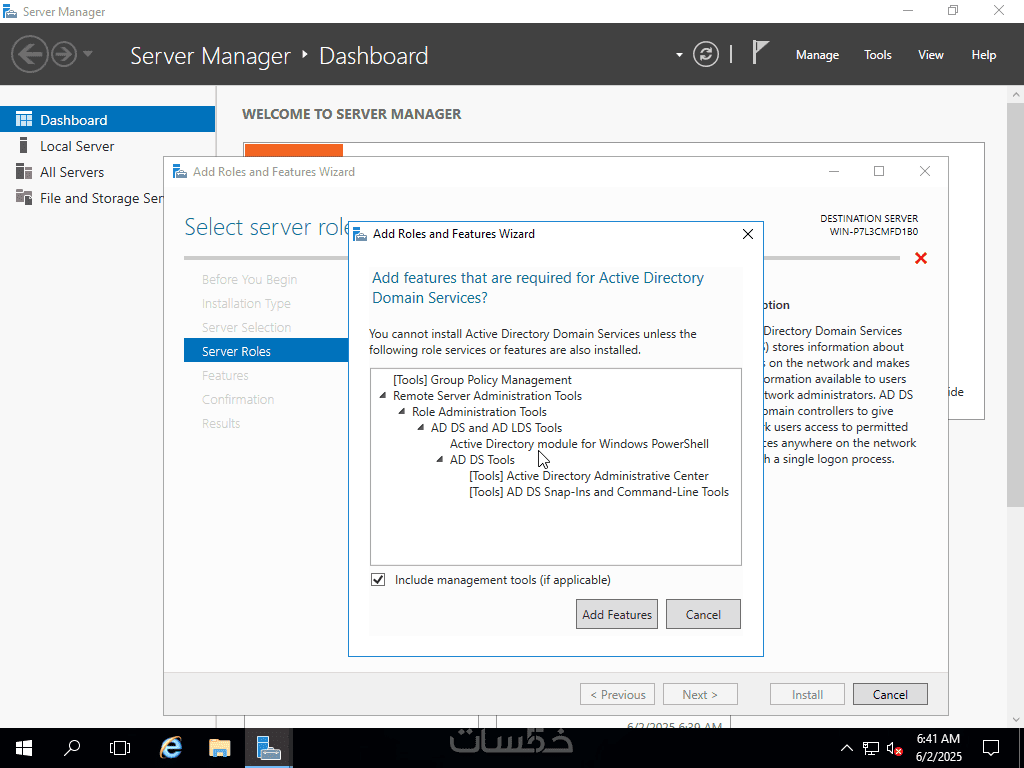Close the required features dialog with X

748,234
